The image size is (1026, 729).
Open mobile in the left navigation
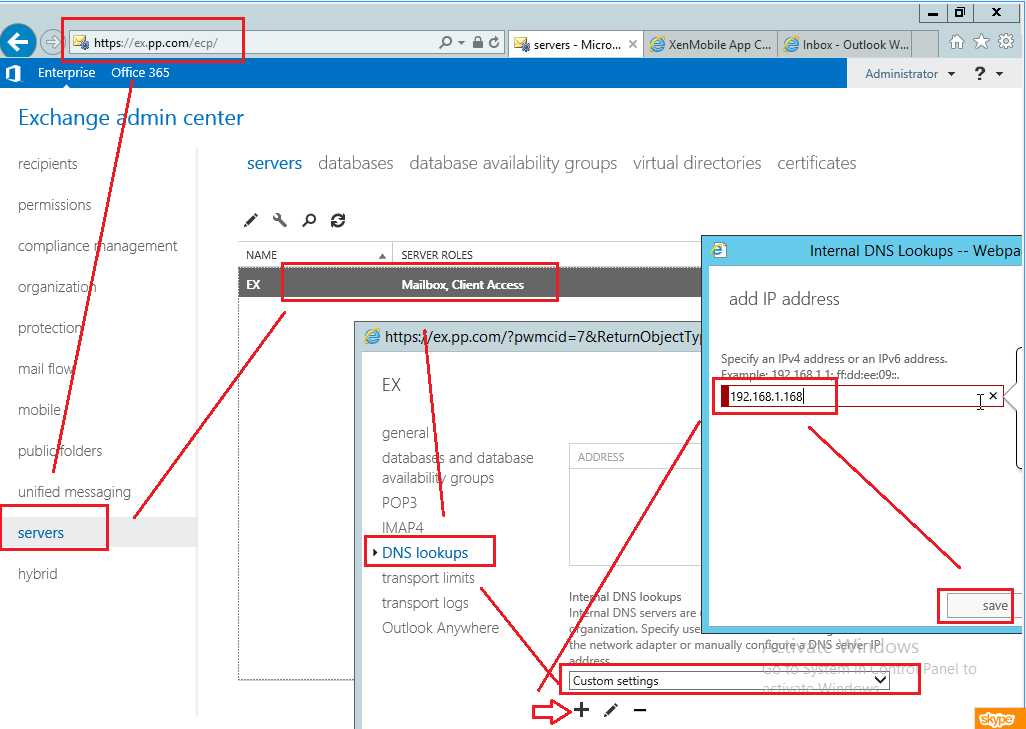[x=39, y=410]
